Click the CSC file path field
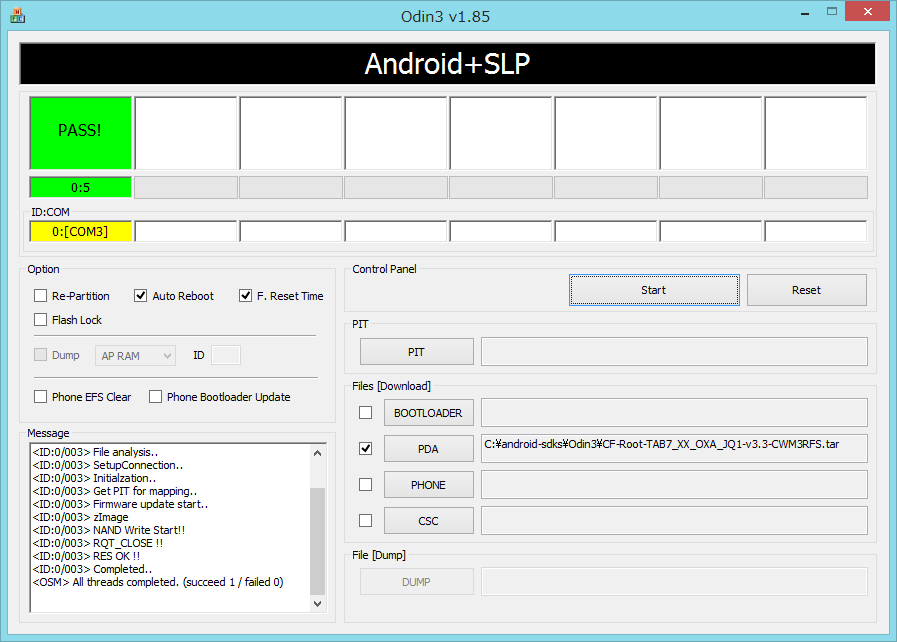The width and height of the screenshot is (897, 642). click(674, 521)
